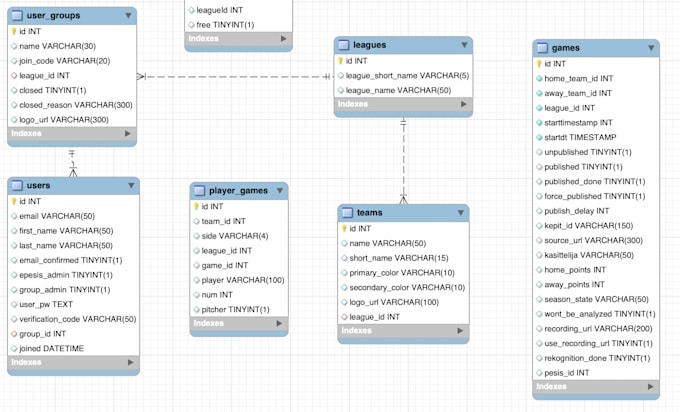The image size is (680, 412).
Task: Click diamond icon next to email VARCHAR(50)
Action: click(14, 216)
